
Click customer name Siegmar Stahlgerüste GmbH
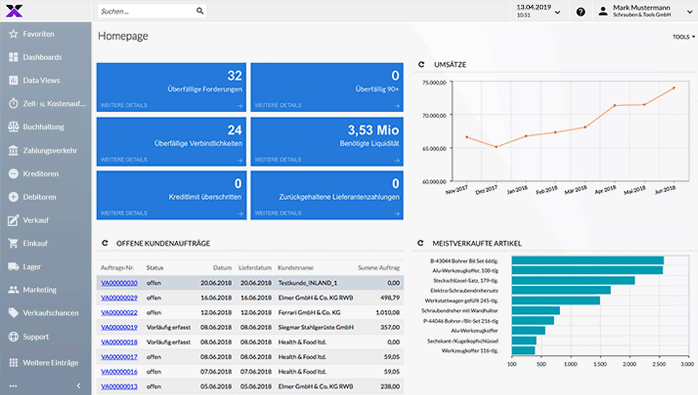pos(316,327)
